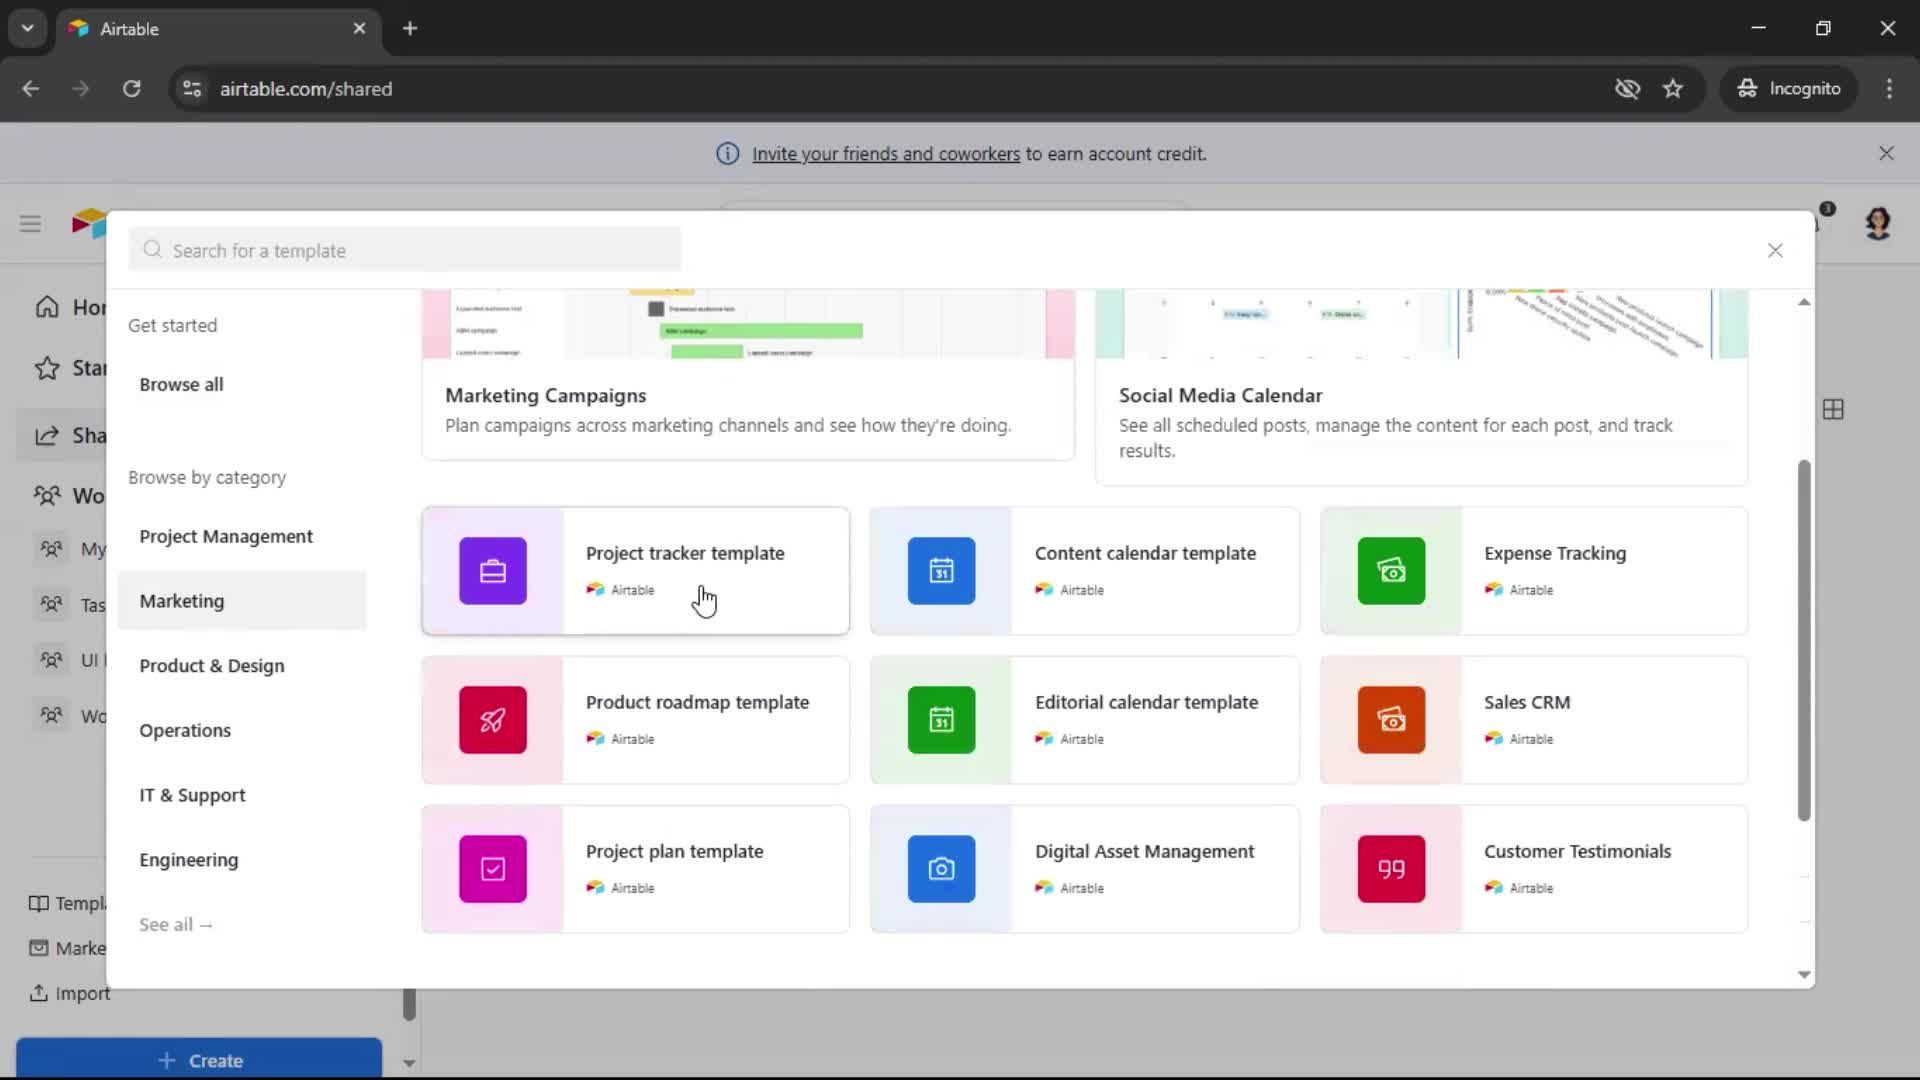The image size is (1920, 1080).
Task: Open Content calendar template title
Action: point(1145,553)
